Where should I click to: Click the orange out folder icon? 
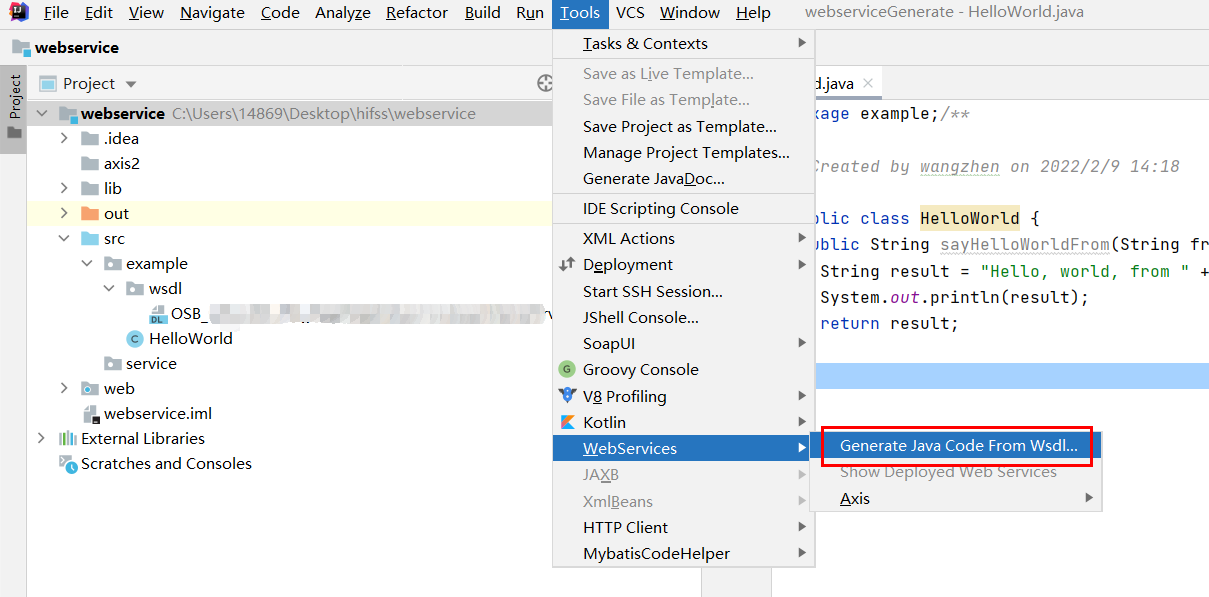coord(90,214)
